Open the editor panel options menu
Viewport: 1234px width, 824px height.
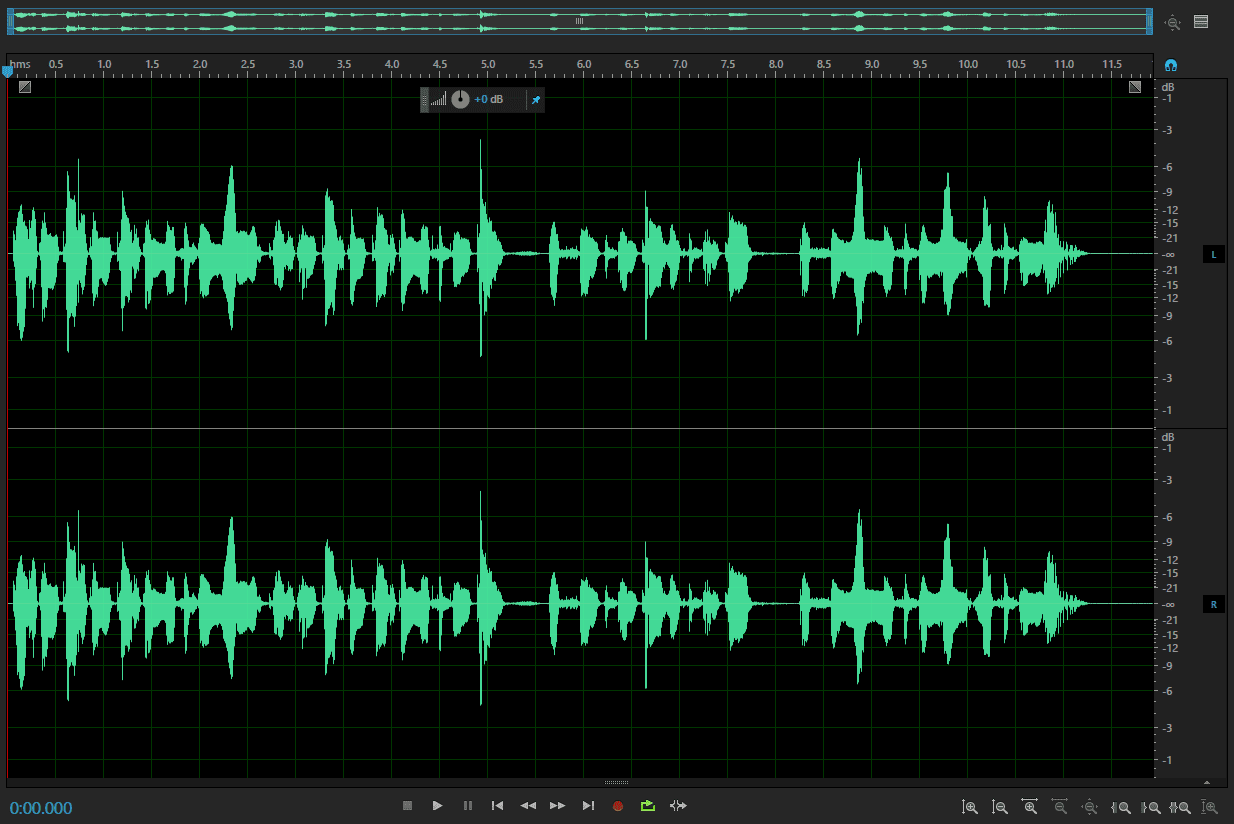pos(1201,21)
